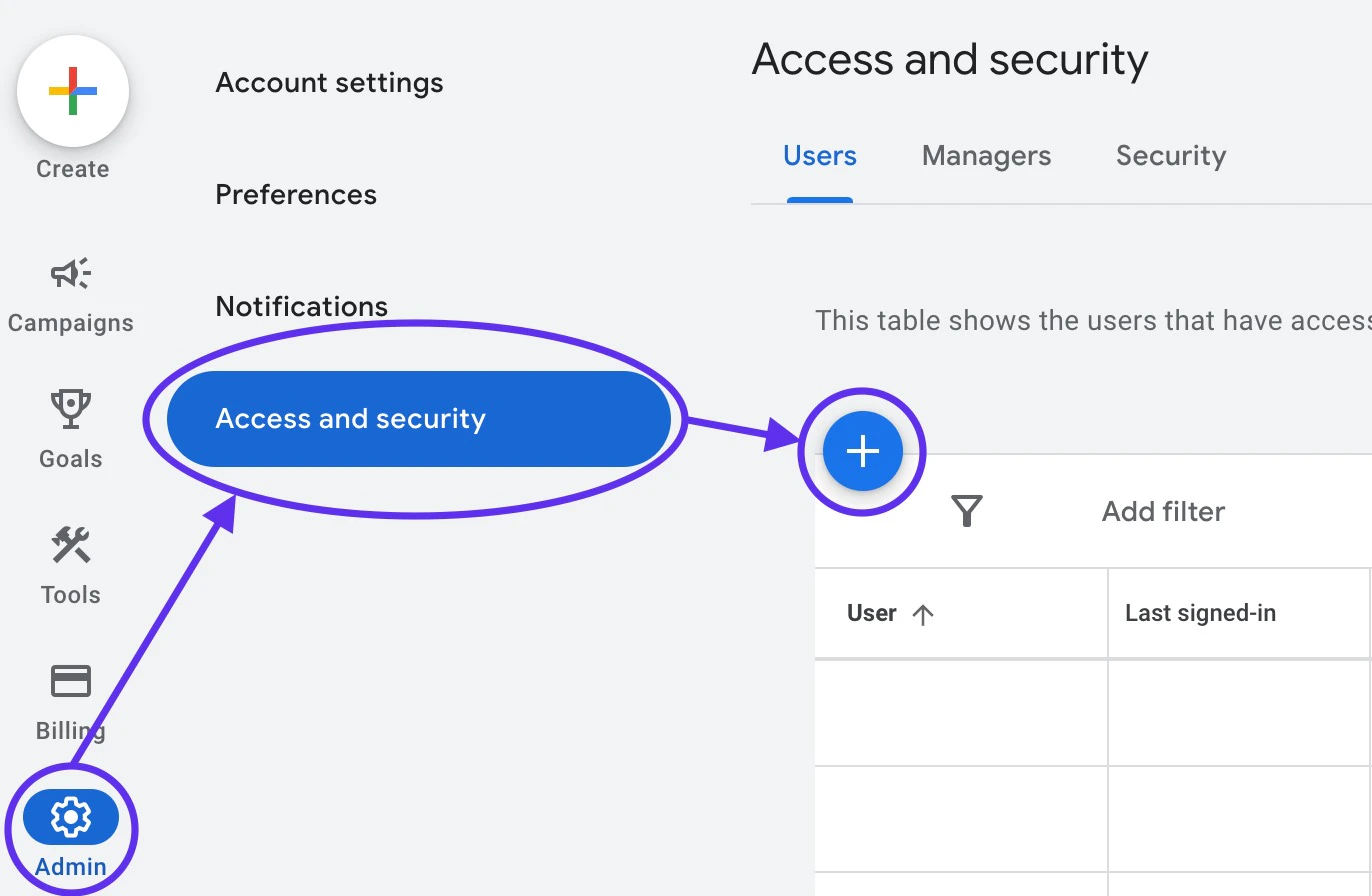Toggle sort order on the User column

tap(921, 613)
